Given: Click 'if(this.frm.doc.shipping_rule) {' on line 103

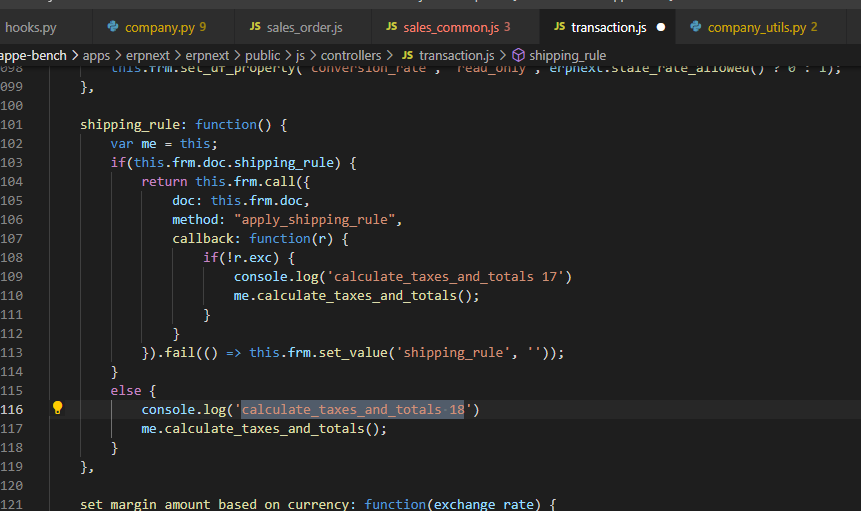Looking at the screenshot, I should click(x=233, y=162).
